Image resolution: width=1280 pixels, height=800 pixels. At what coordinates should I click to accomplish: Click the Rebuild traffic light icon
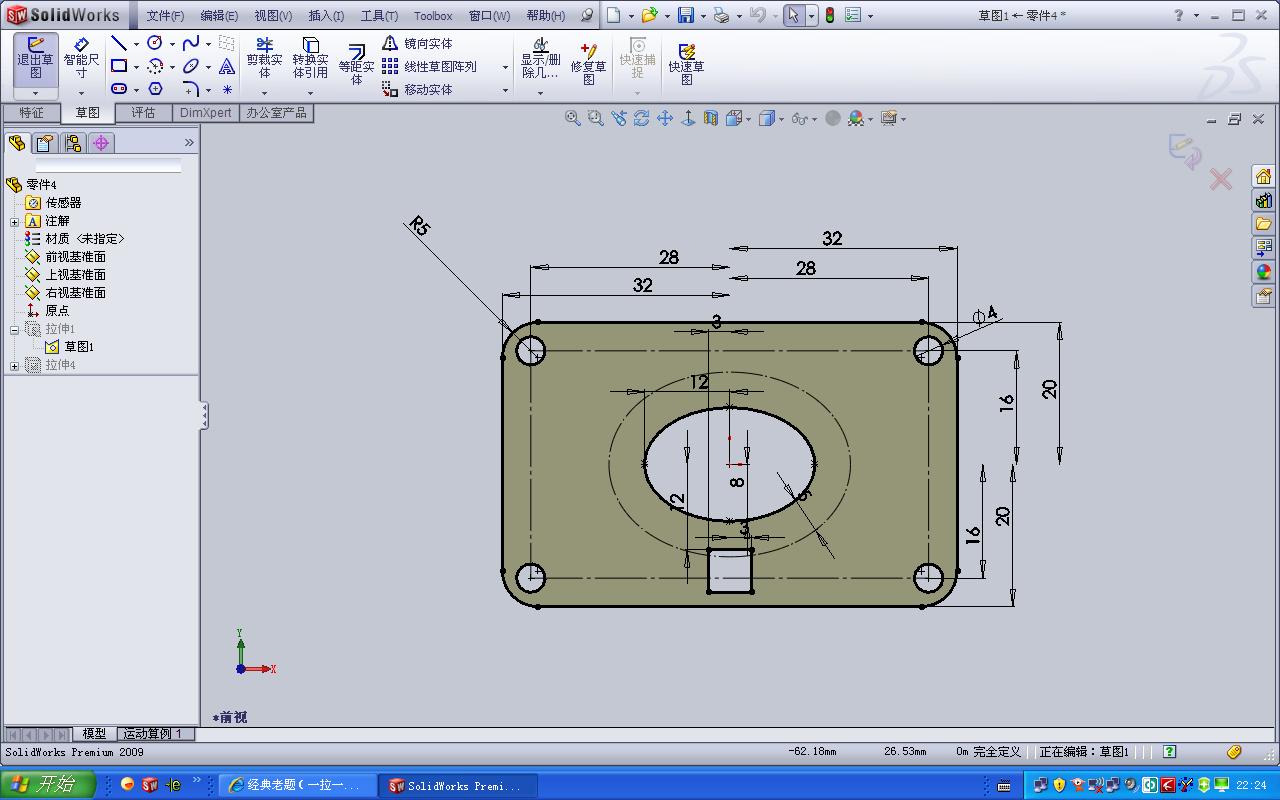(x=829, y=15)
